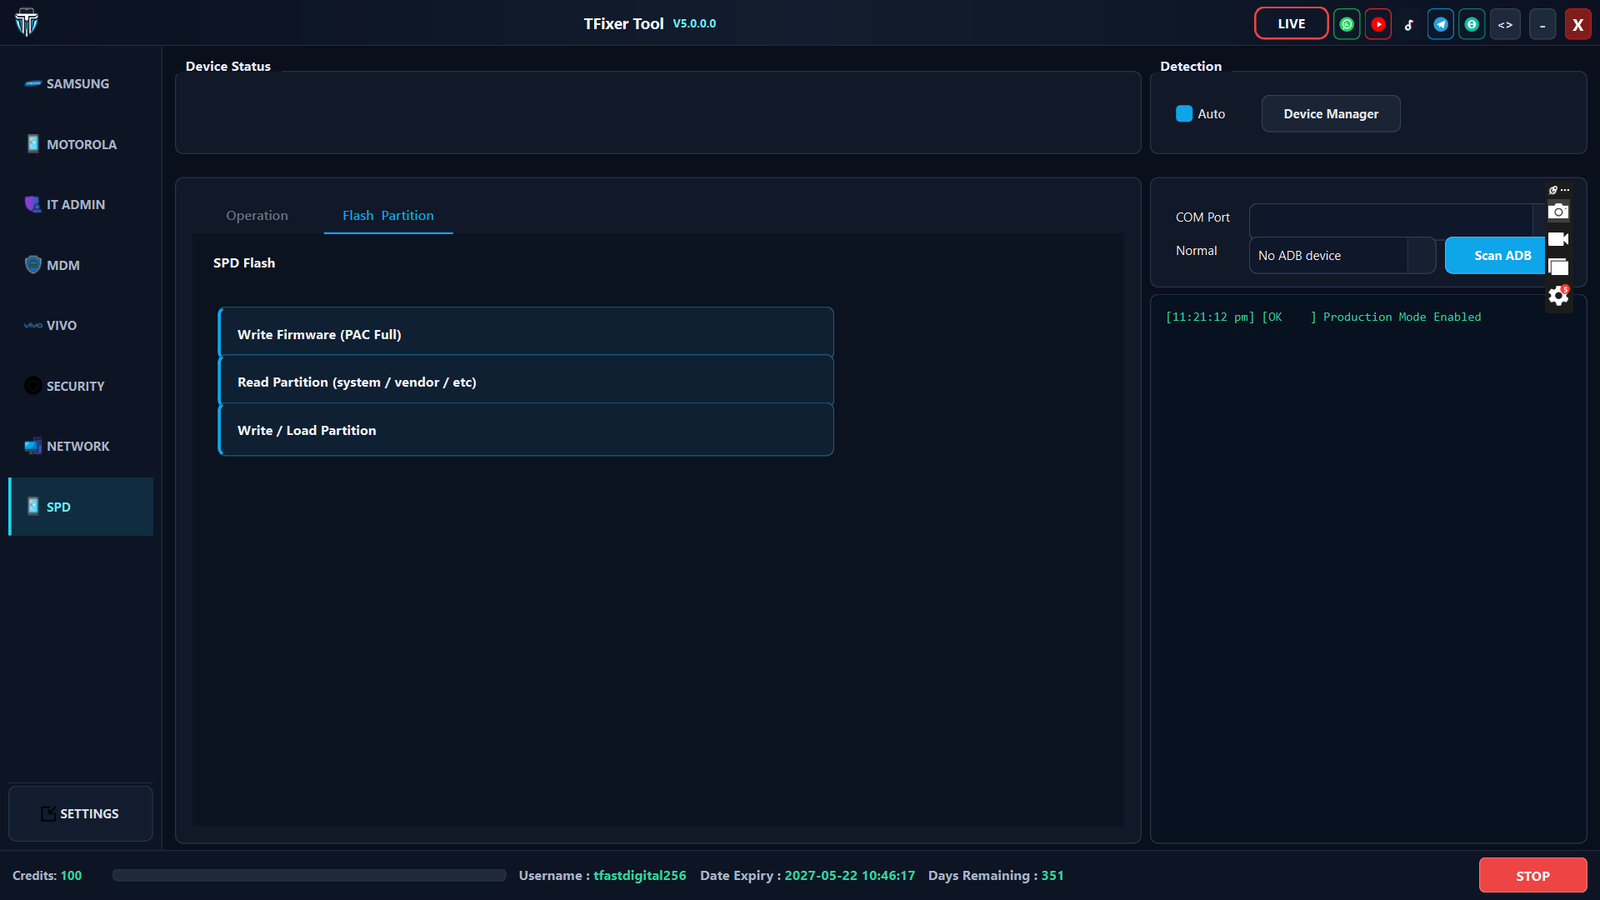1600x900 pixels.
Task: Enable the Auto detection checkbox
Action: pos(1184,114)
